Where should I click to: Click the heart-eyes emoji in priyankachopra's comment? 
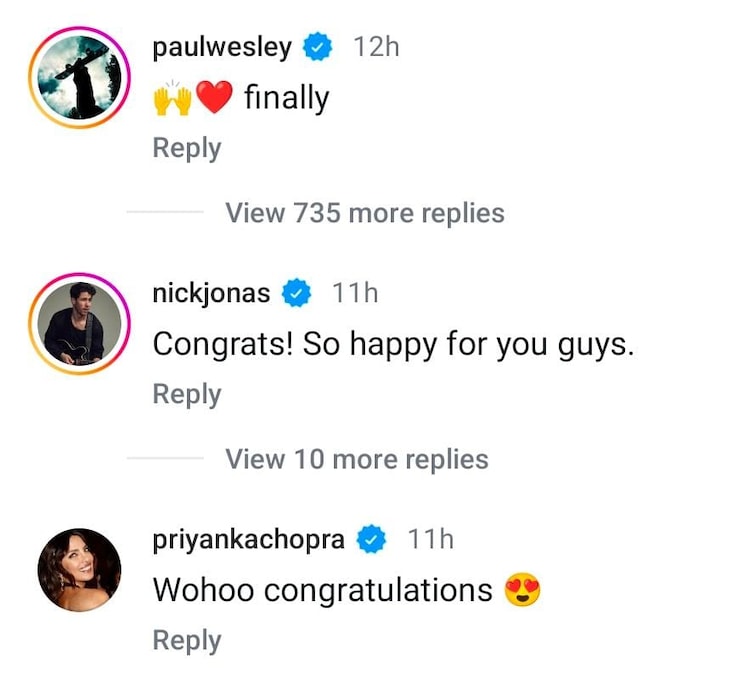coord(523,590)
